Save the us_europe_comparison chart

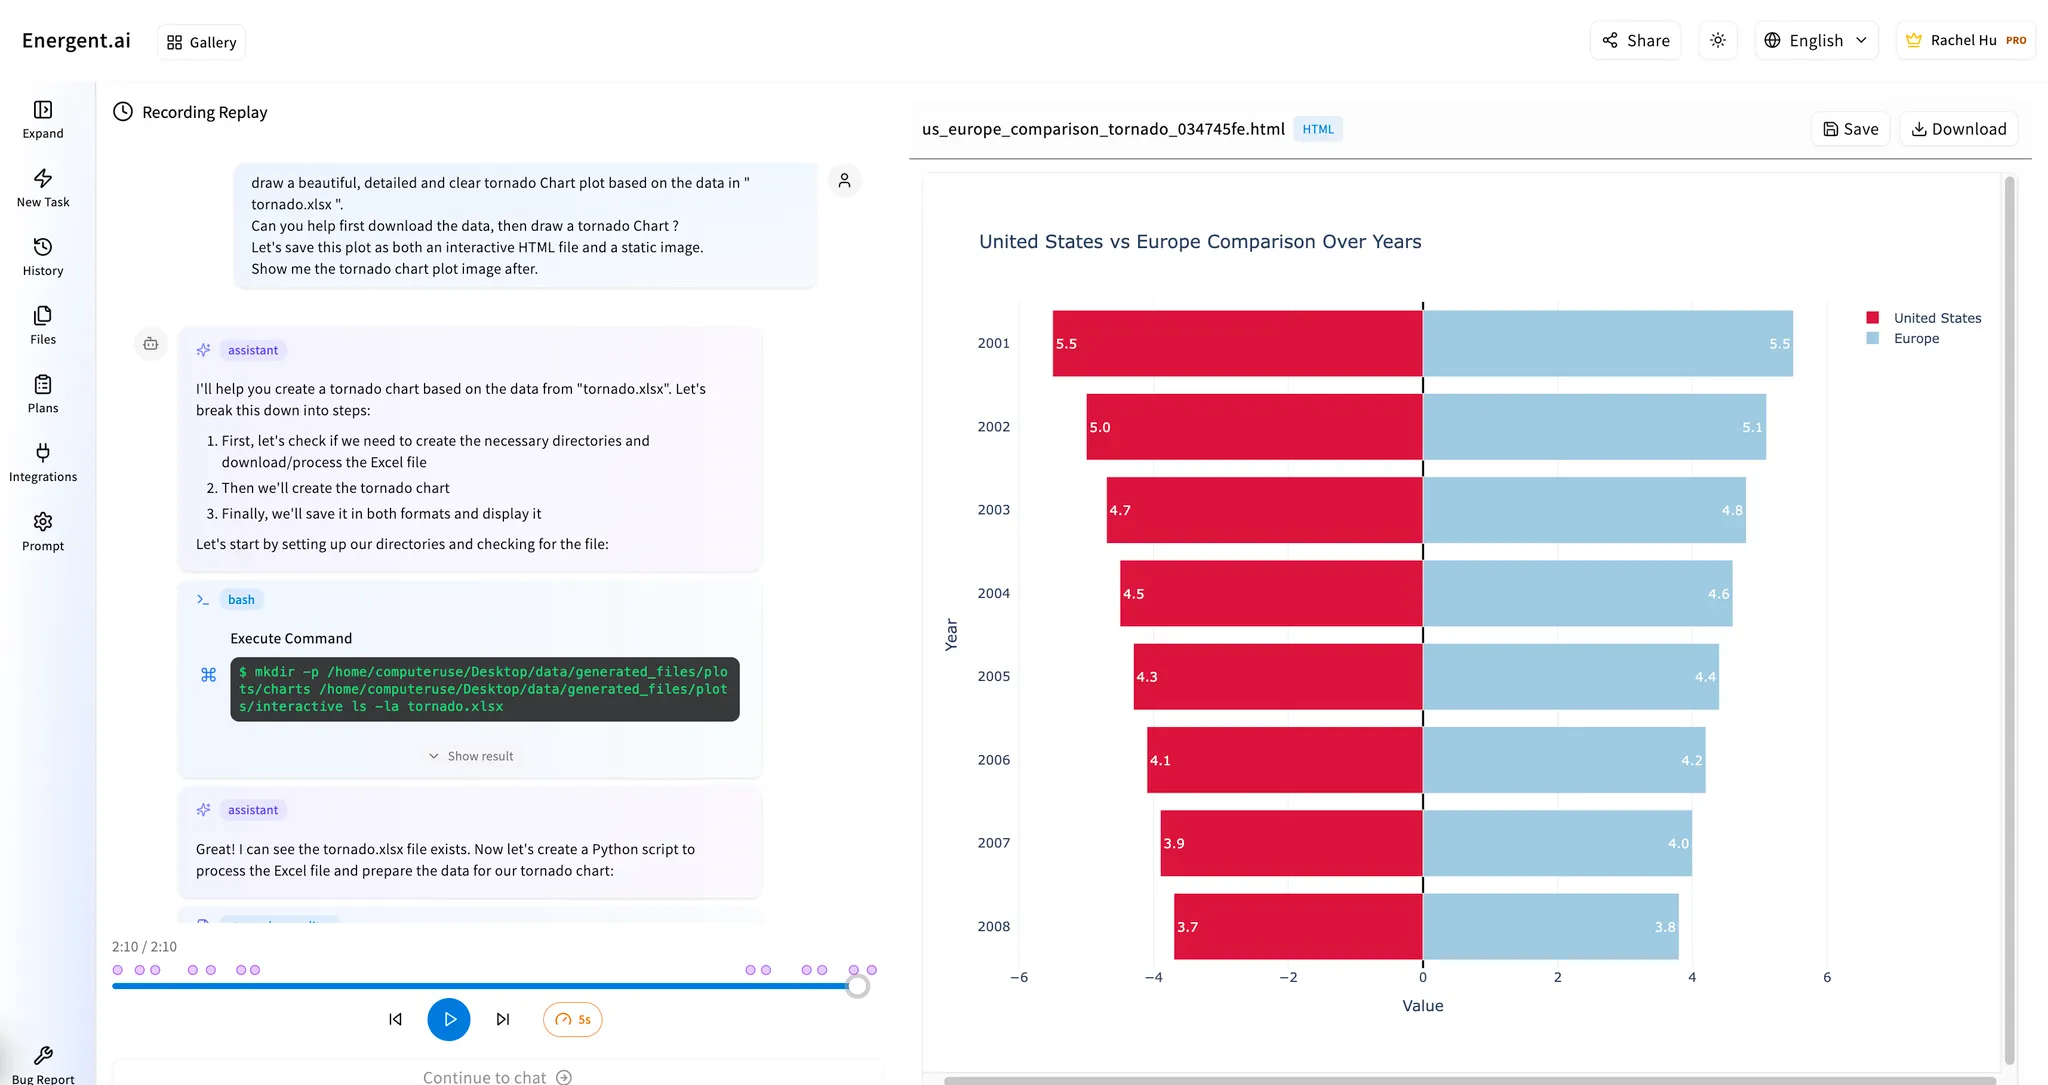point(1850,128)
